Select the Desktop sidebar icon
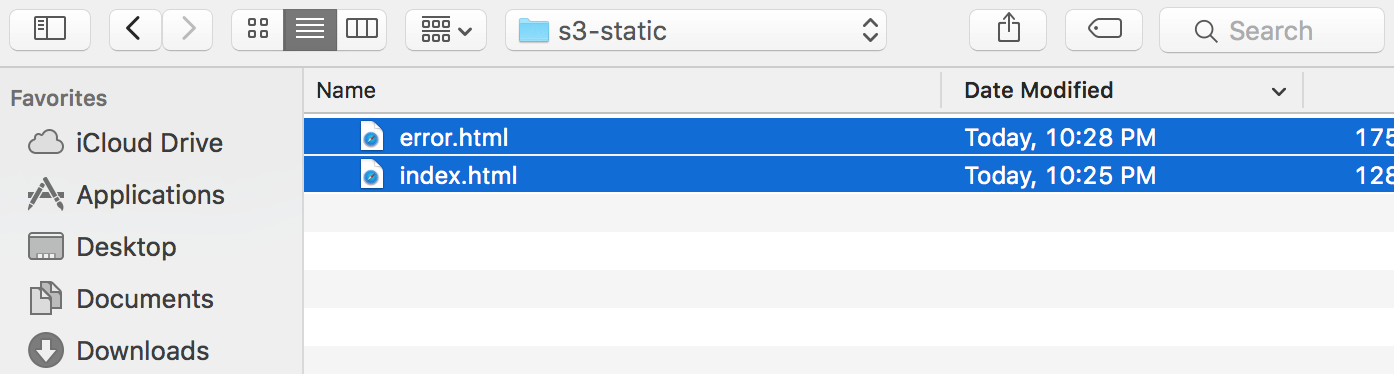 click(x=46, y=247)
